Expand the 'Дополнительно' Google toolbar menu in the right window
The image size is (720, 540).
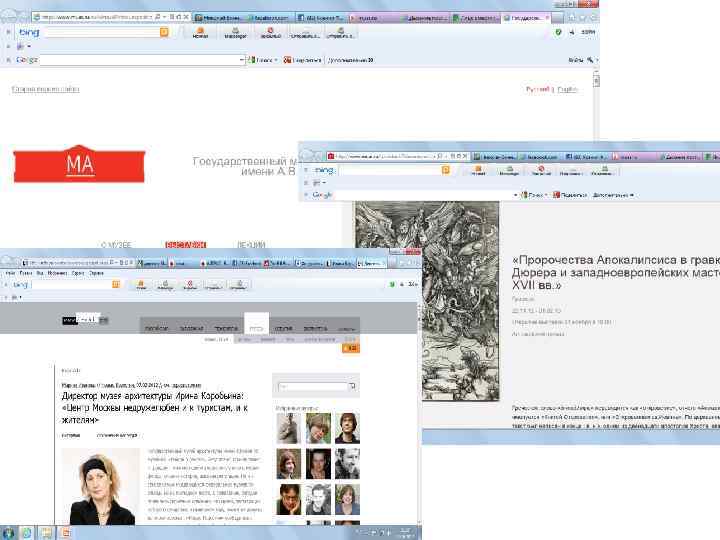tap(613, 195)
